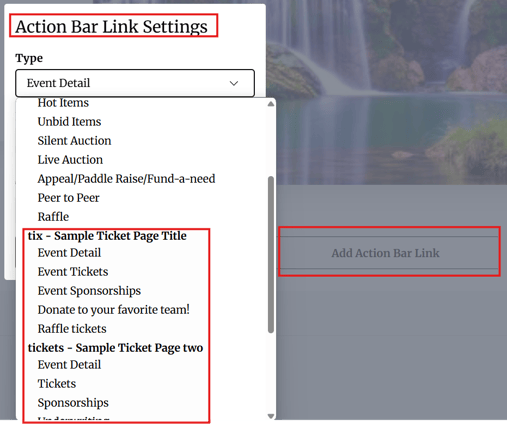This screenshot has height=424, width=507.
Task: Choose Event Tickets option
Action: click(x=73, y=272)
